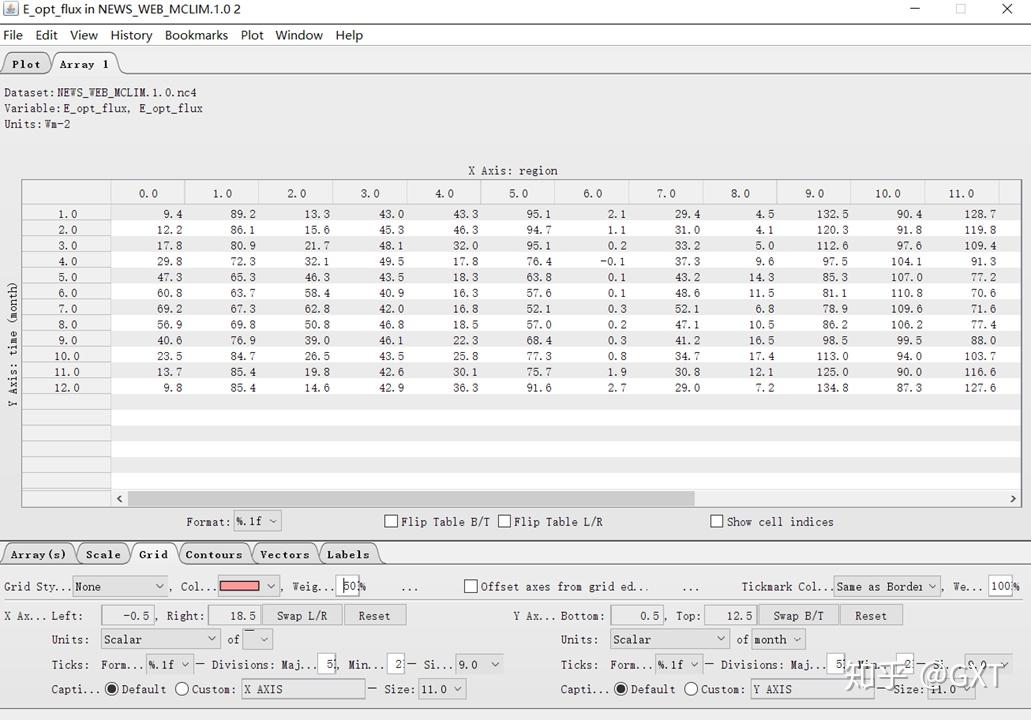
Task: Switch to the Contours tab
Action: [214, 554]
